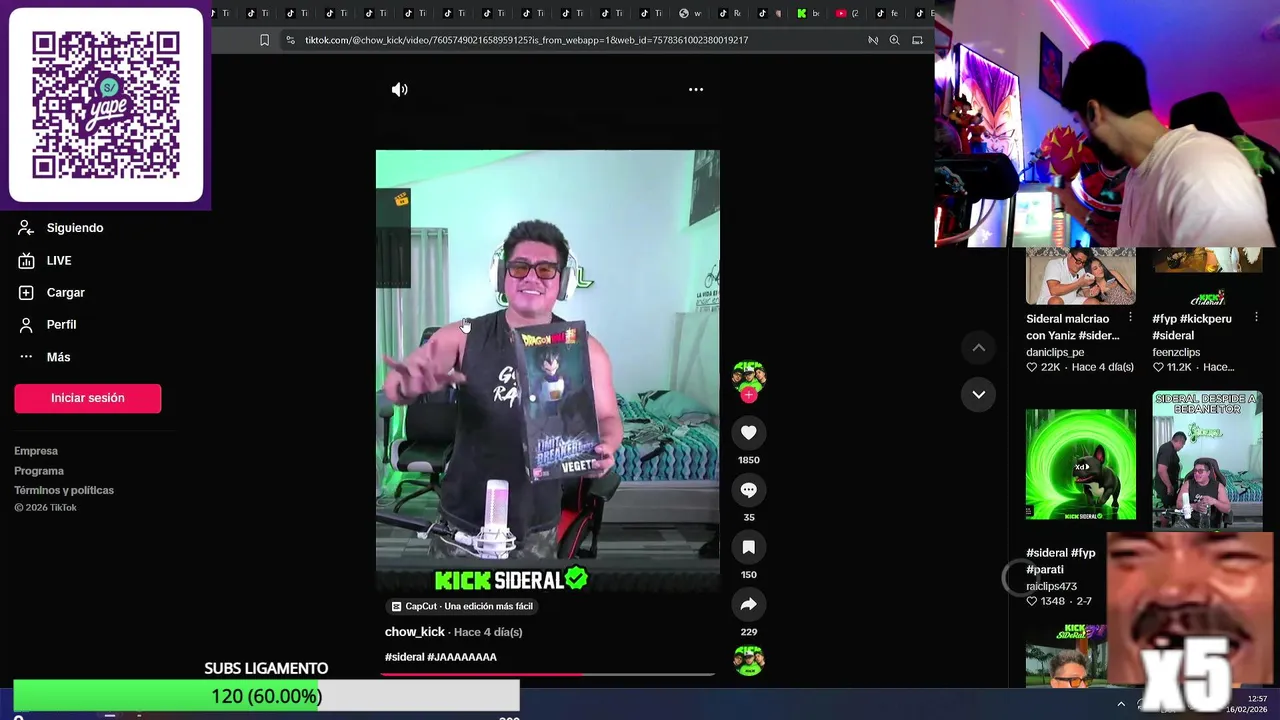1280x720 pixels.
Task: Open site information icon beside the URL
Action: (x=290, y=40)
